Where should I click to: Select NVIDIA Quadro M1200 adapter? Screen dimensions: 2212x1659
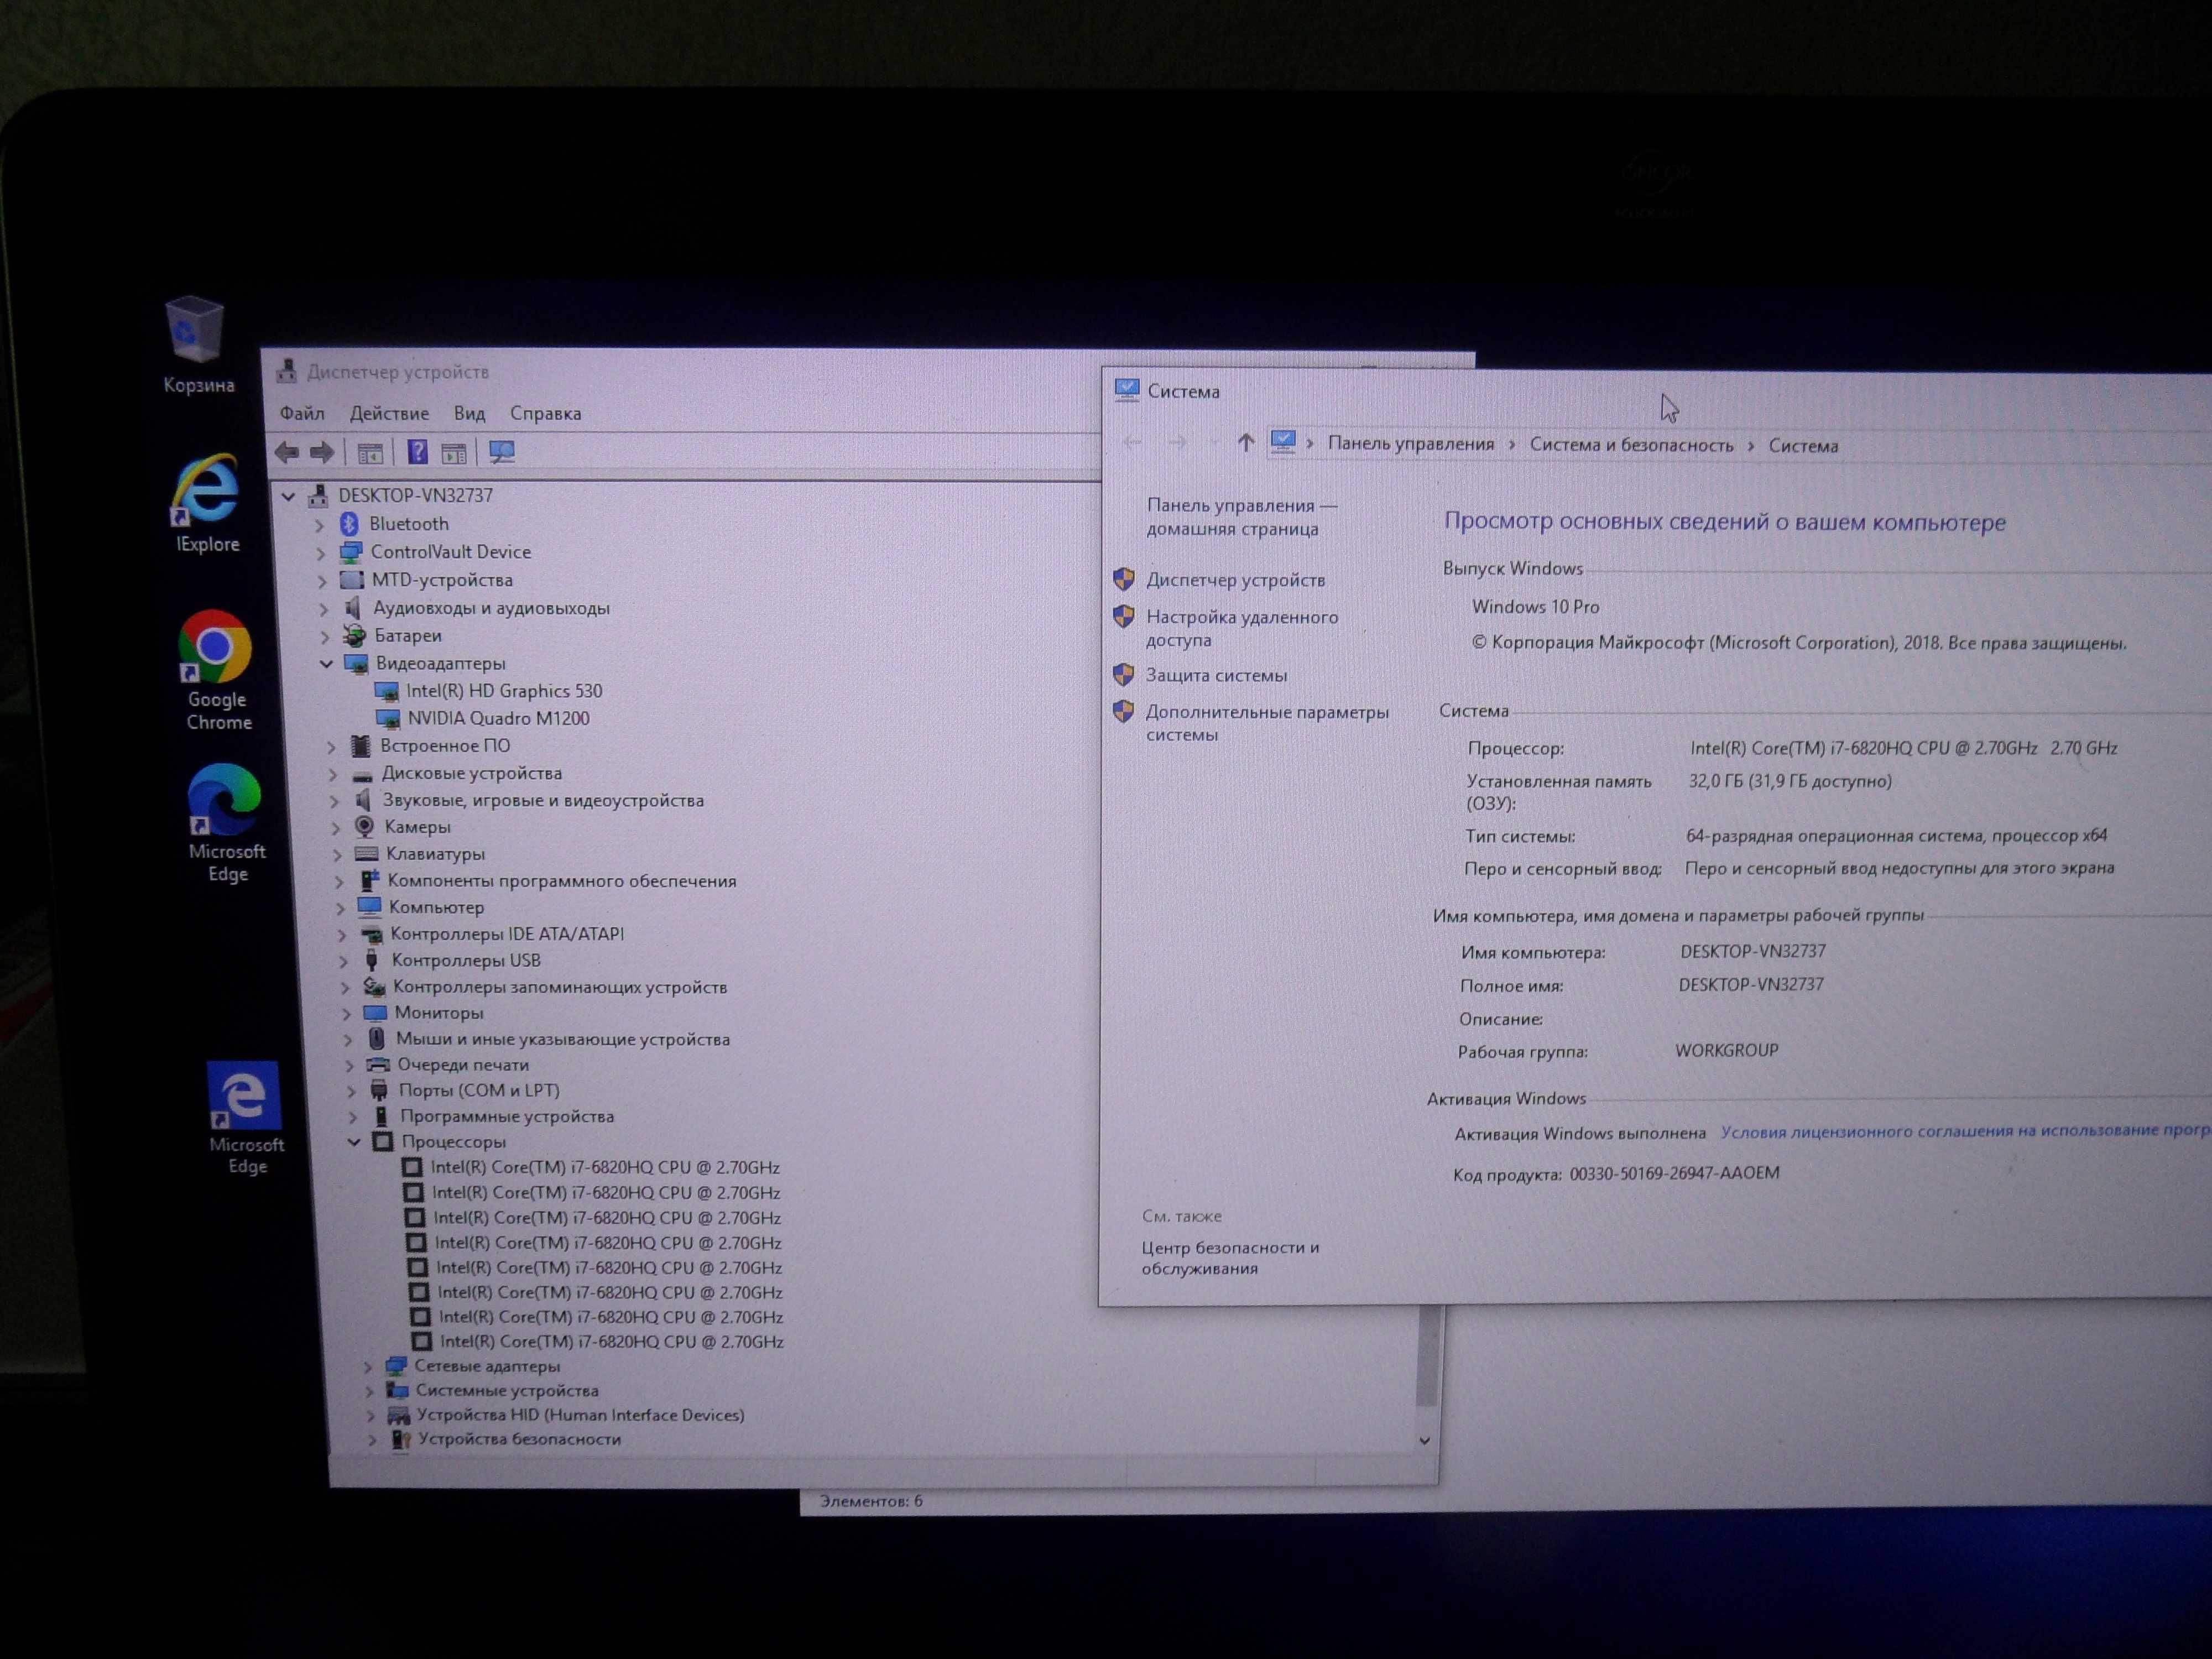(x=498, y=718)
